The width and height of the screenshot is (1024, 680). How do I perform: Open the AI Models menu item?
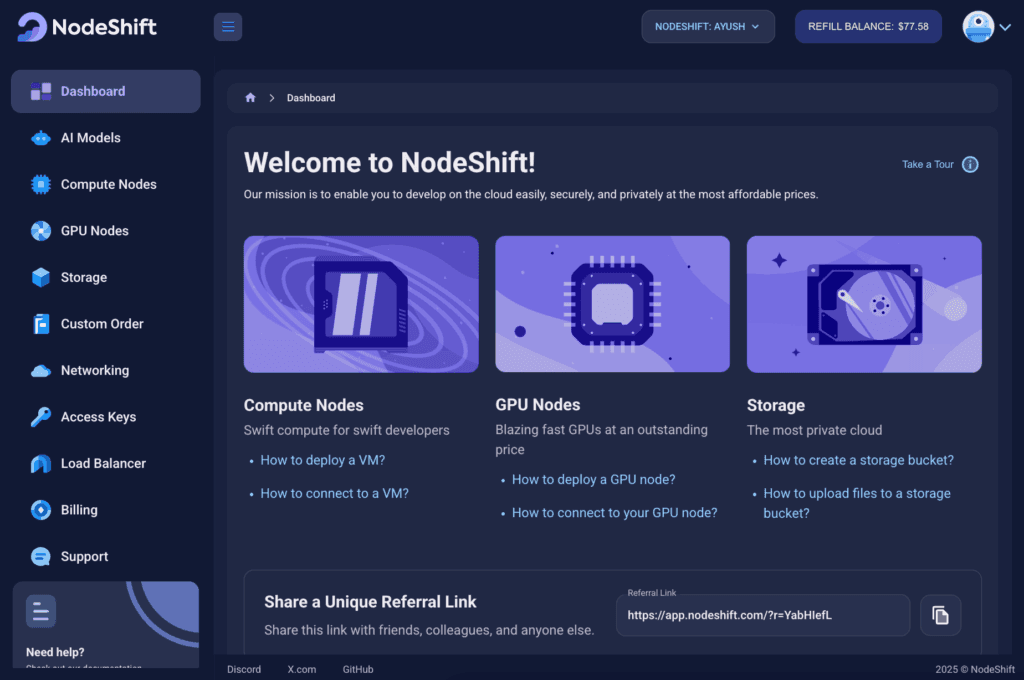(106, 138)
